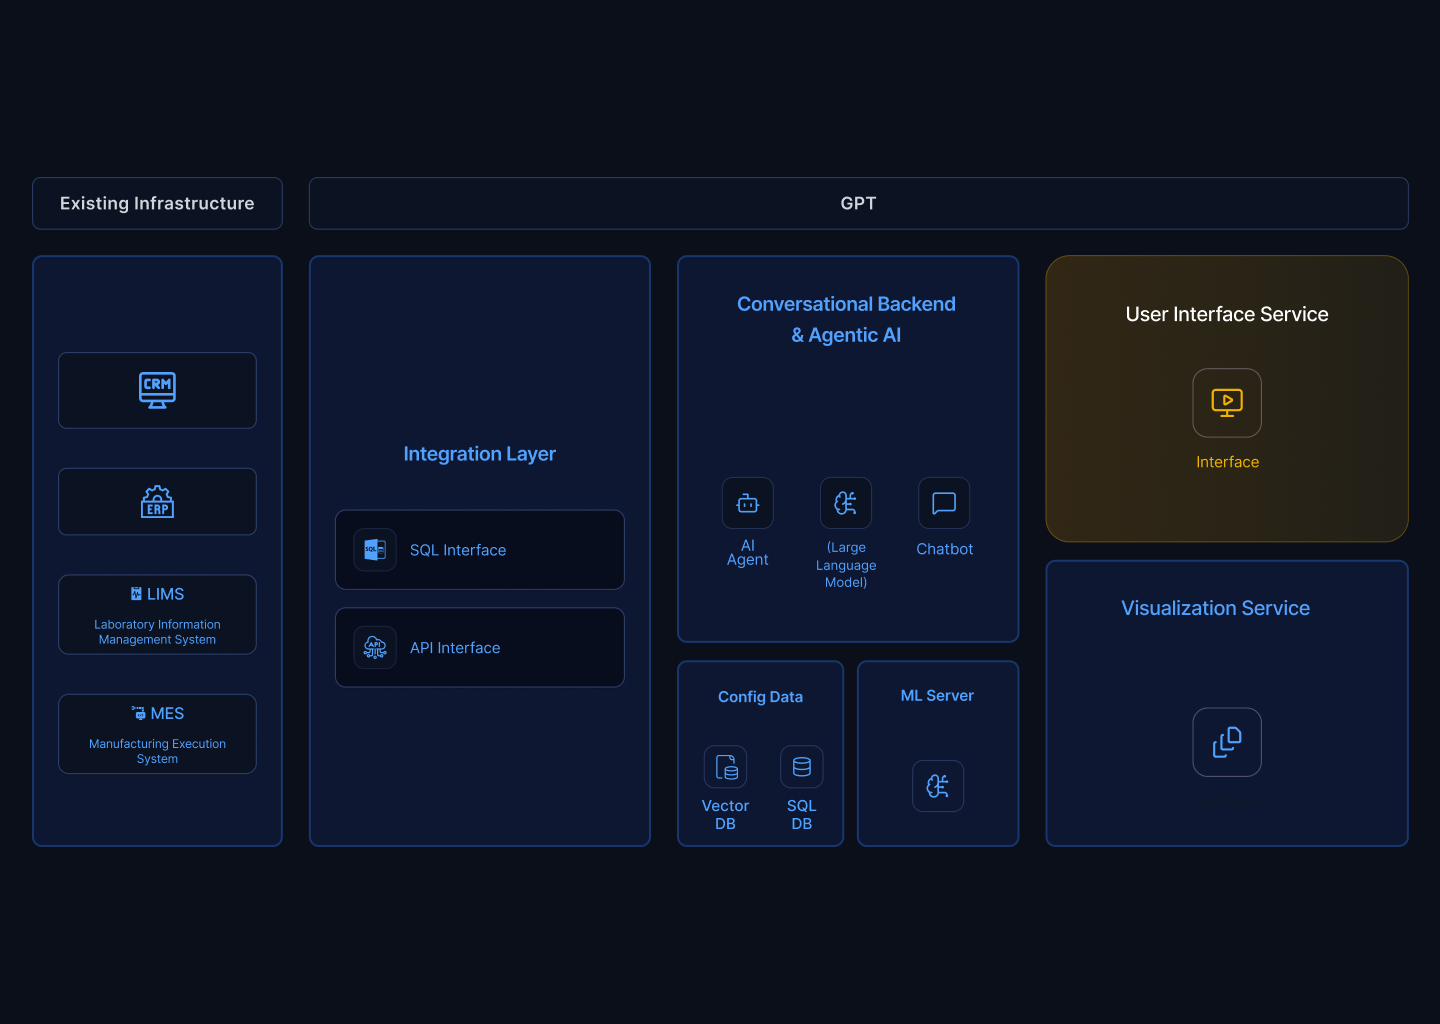Select the MES card
Viewport: 1440px width, 1024px height.
[x=157, y=734]
